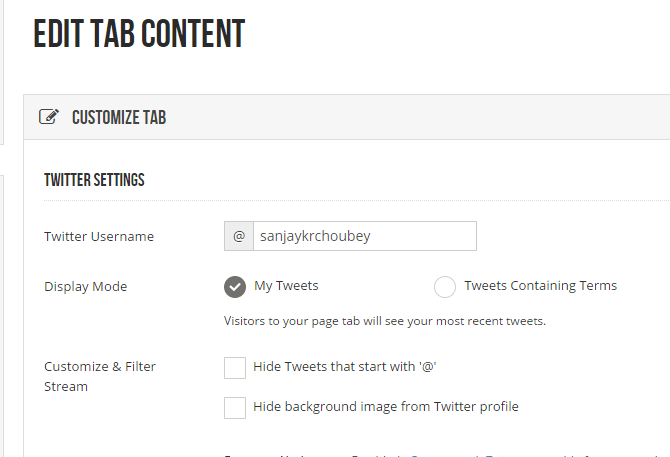This screenshot has width=670, height=457.
Task: Click the pencil edit icon beside Customize Tab
Action: tap(48, 117)
